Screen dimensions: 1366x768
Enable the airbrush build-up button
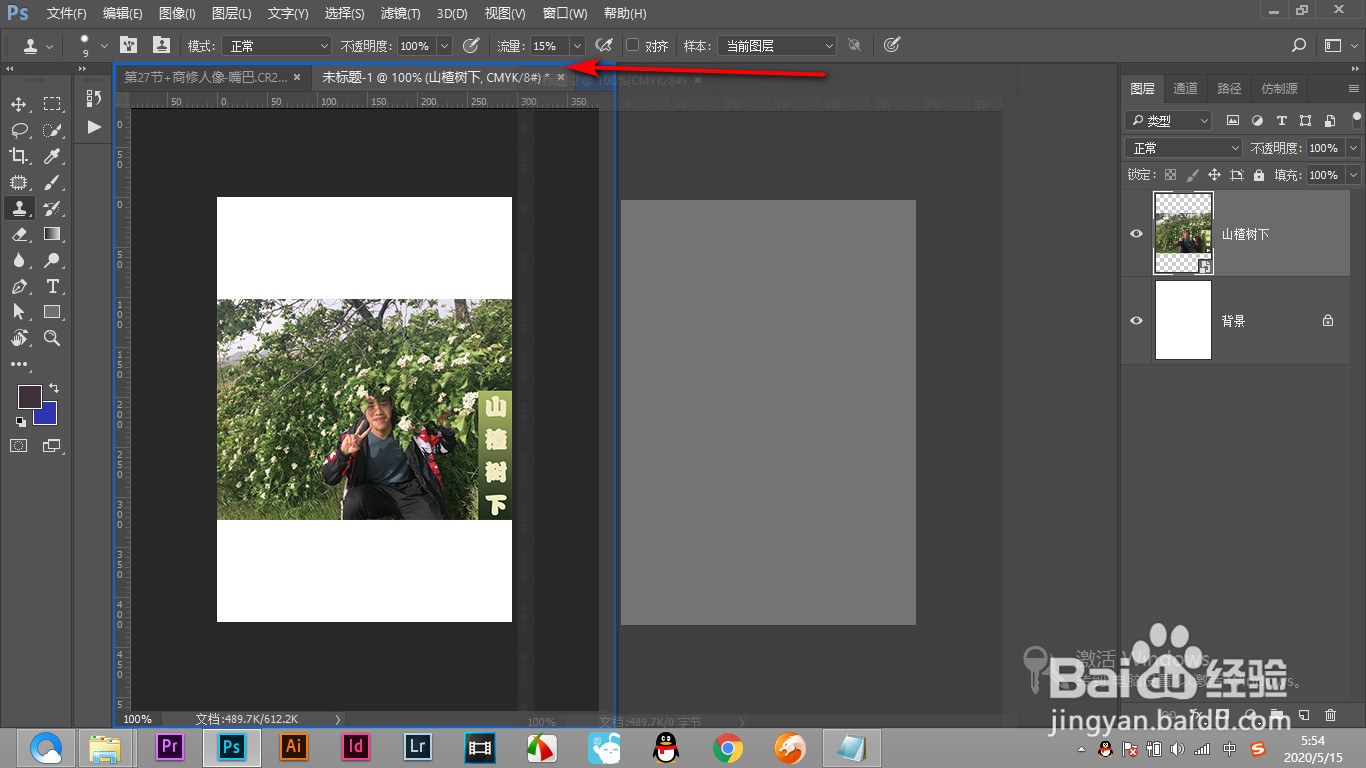coord(604,45)
